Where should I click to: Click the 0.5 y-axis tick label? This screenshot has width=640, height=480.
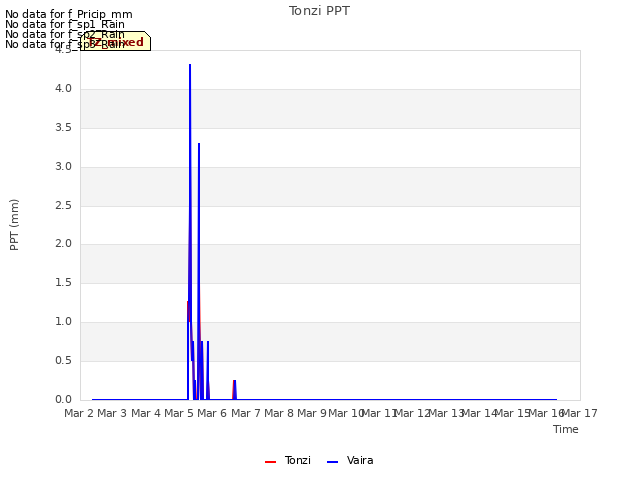point(63,360)
